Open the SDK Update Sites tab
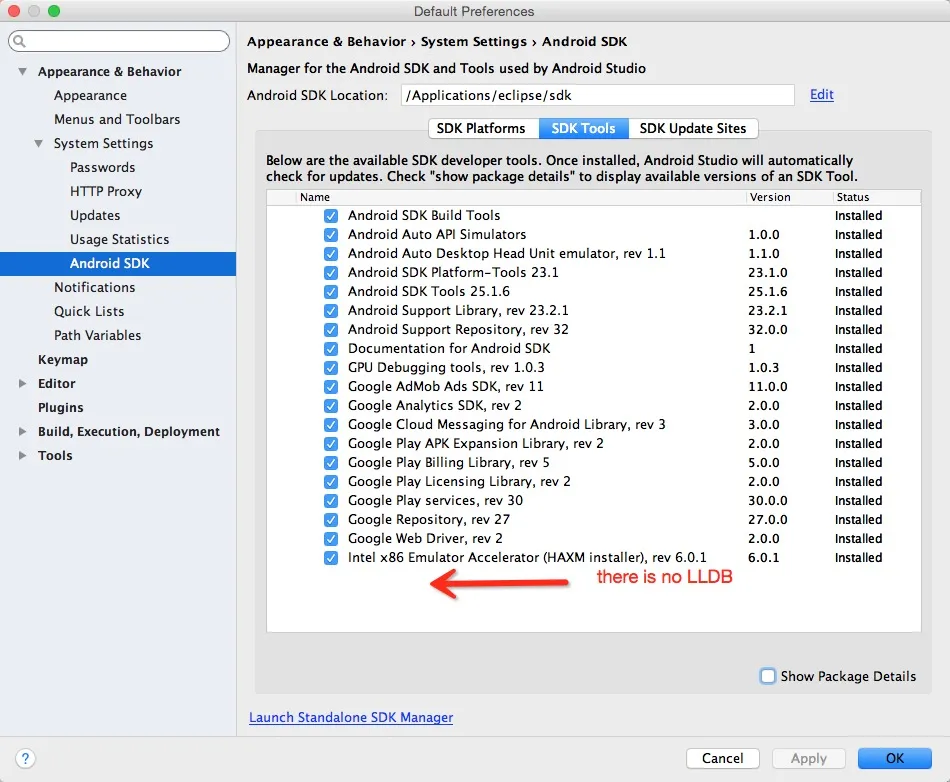Screen dimensions: 950x782 coord(693,128)
